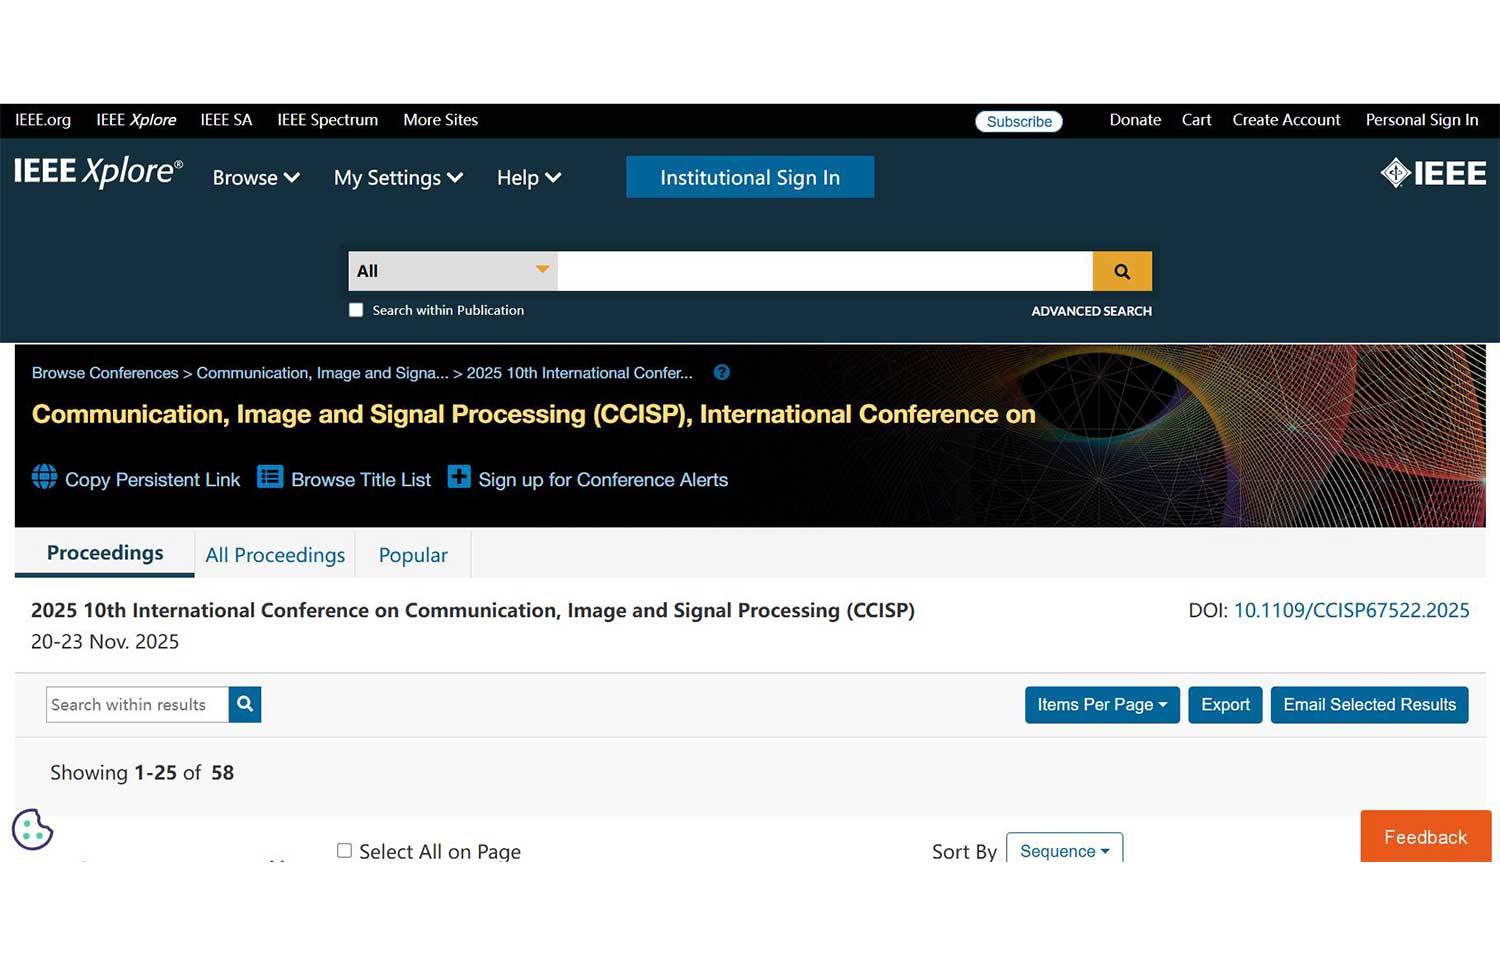1500x965 pixels.
Task: Click the plus icon for conference alerts
Action: point(459,477)
